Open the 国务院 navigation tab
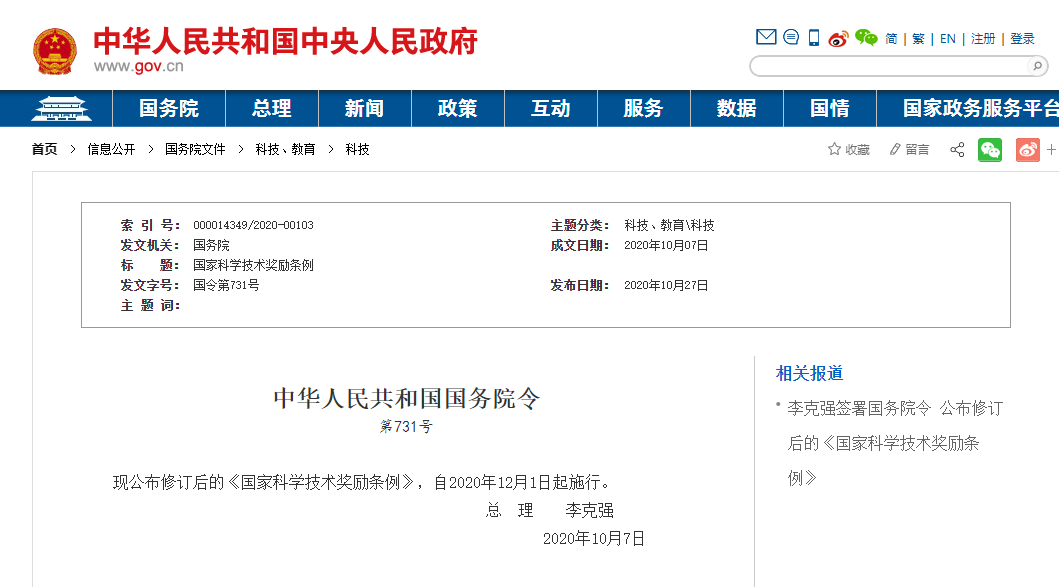 [168, 108]
